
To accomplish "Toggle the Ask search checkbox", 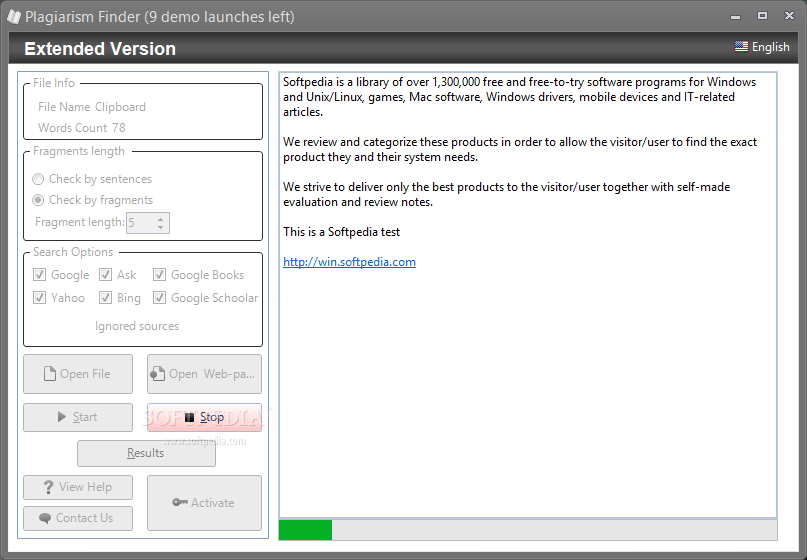I will (x=106, y=275).
